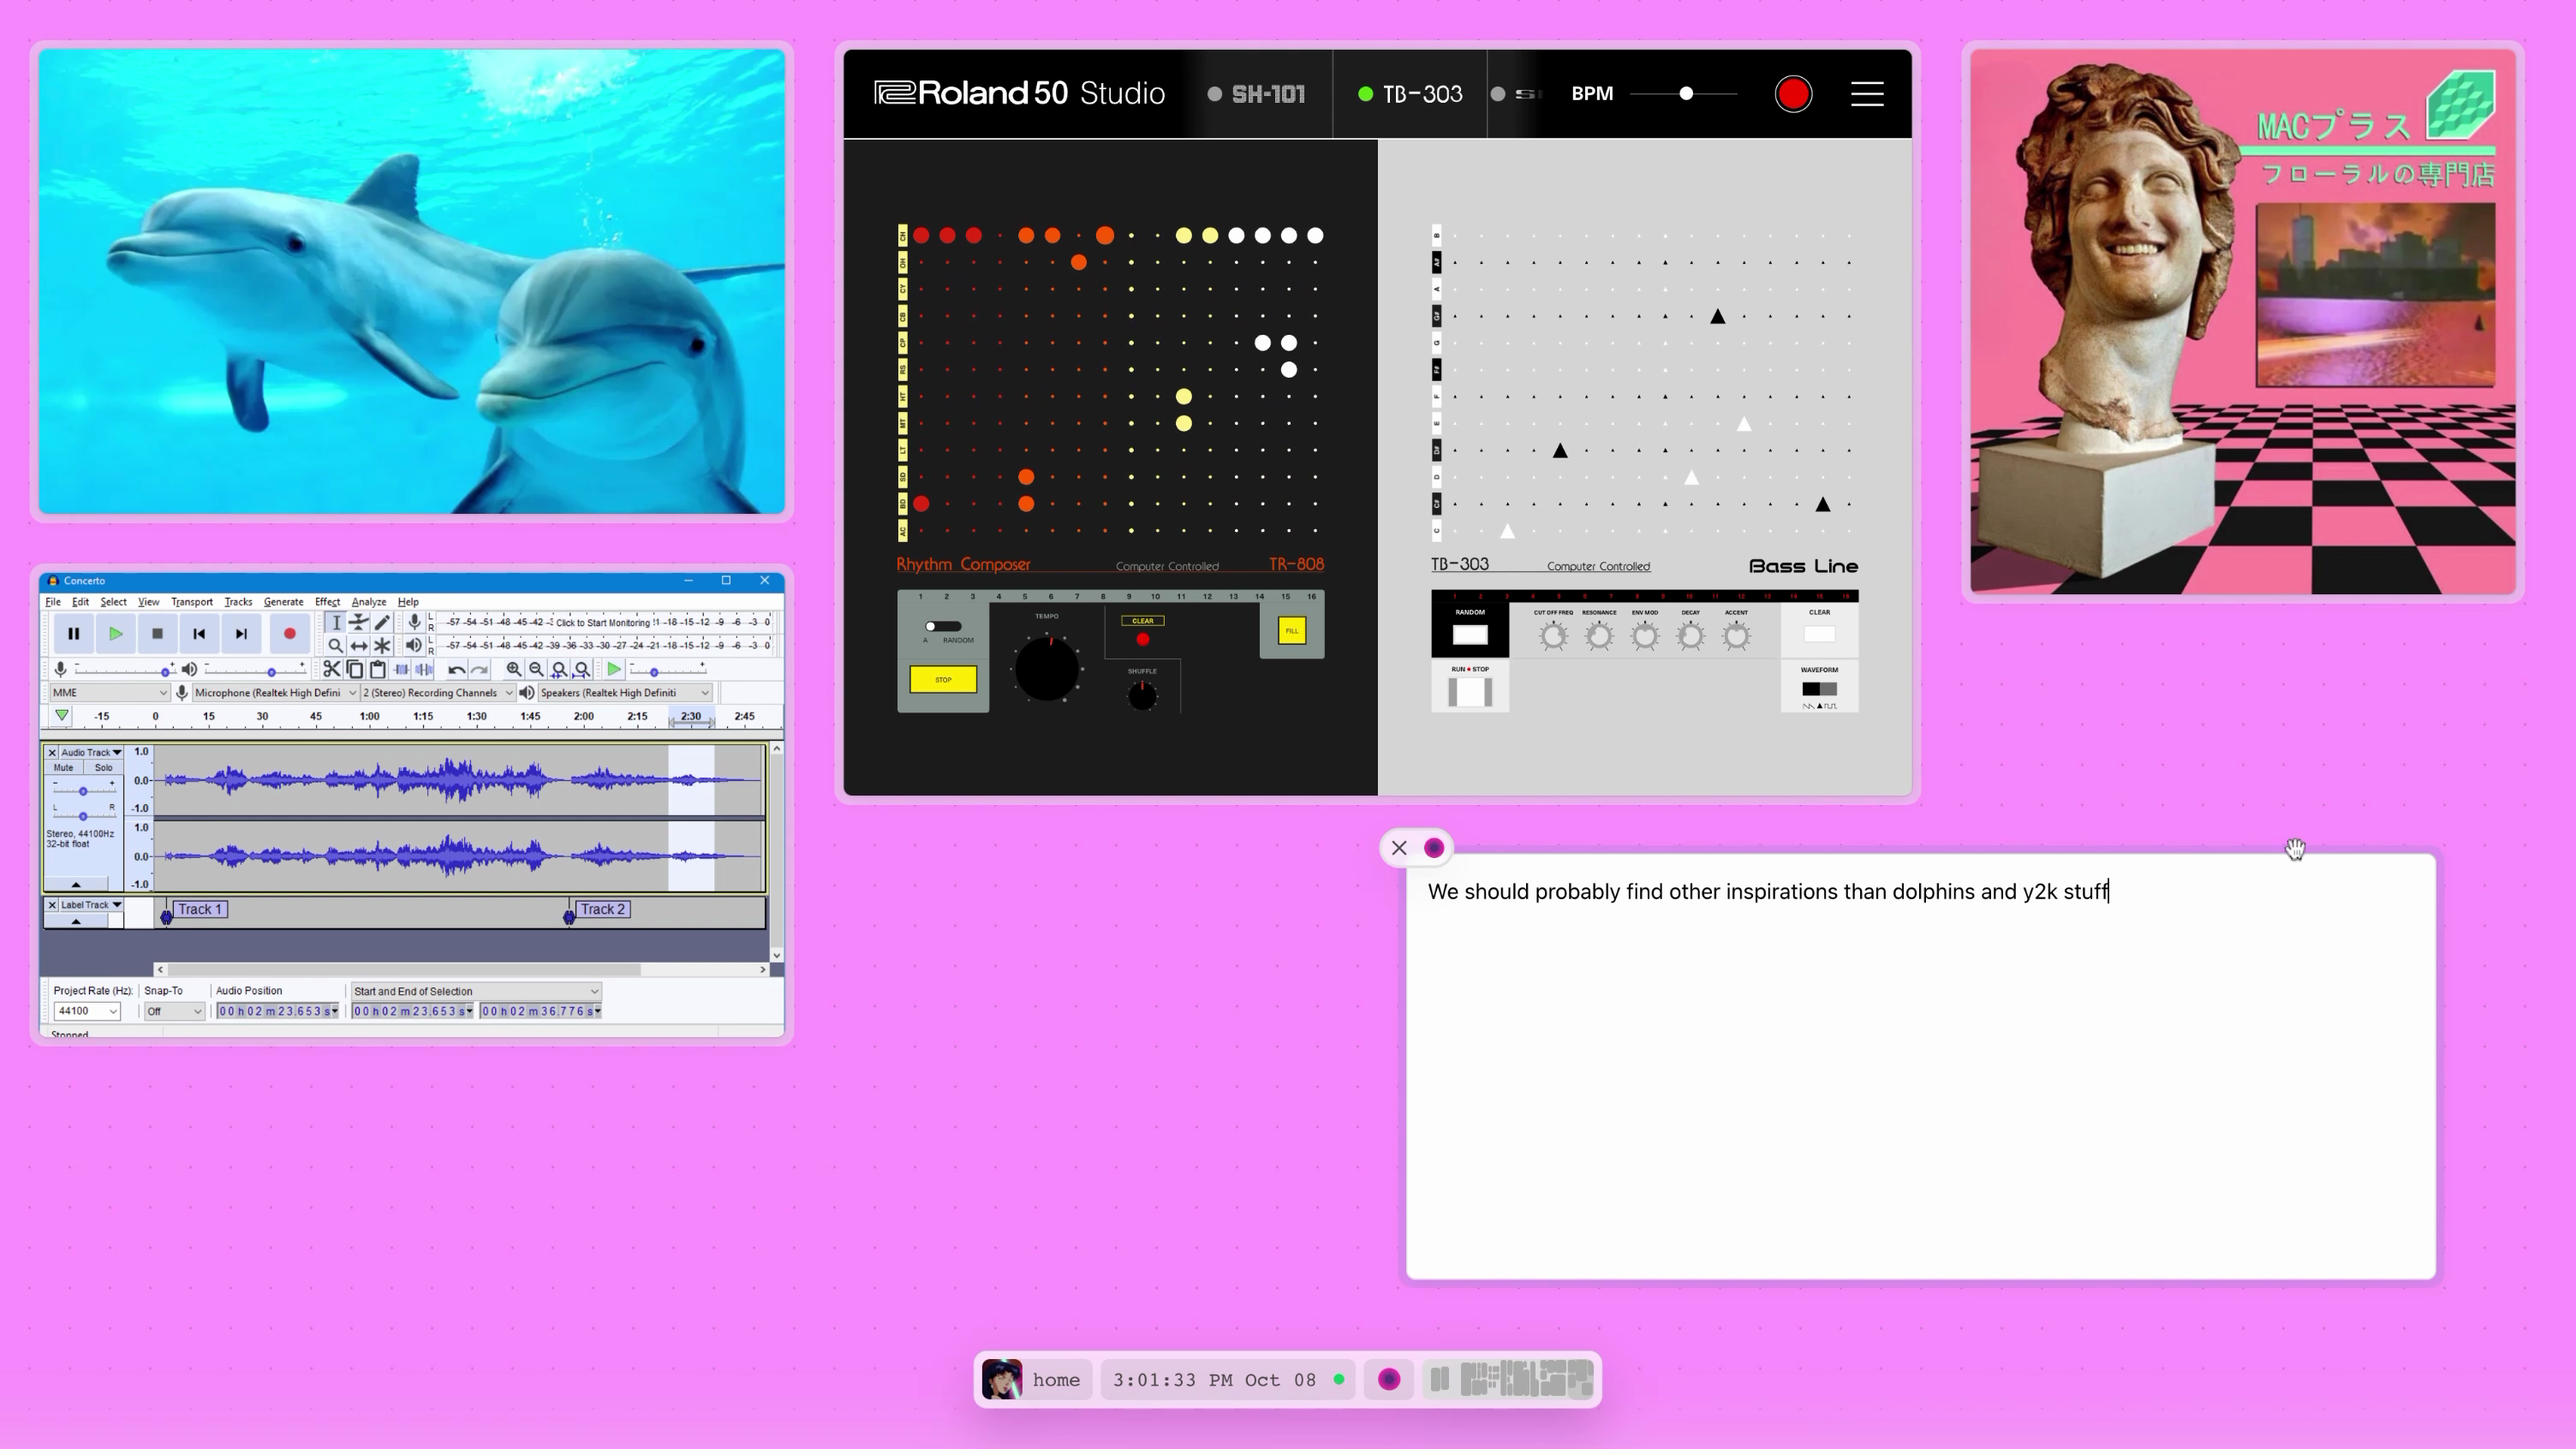Click the playback meter speaker icon
The image size is (2576, 1449).
coord(414,646)
